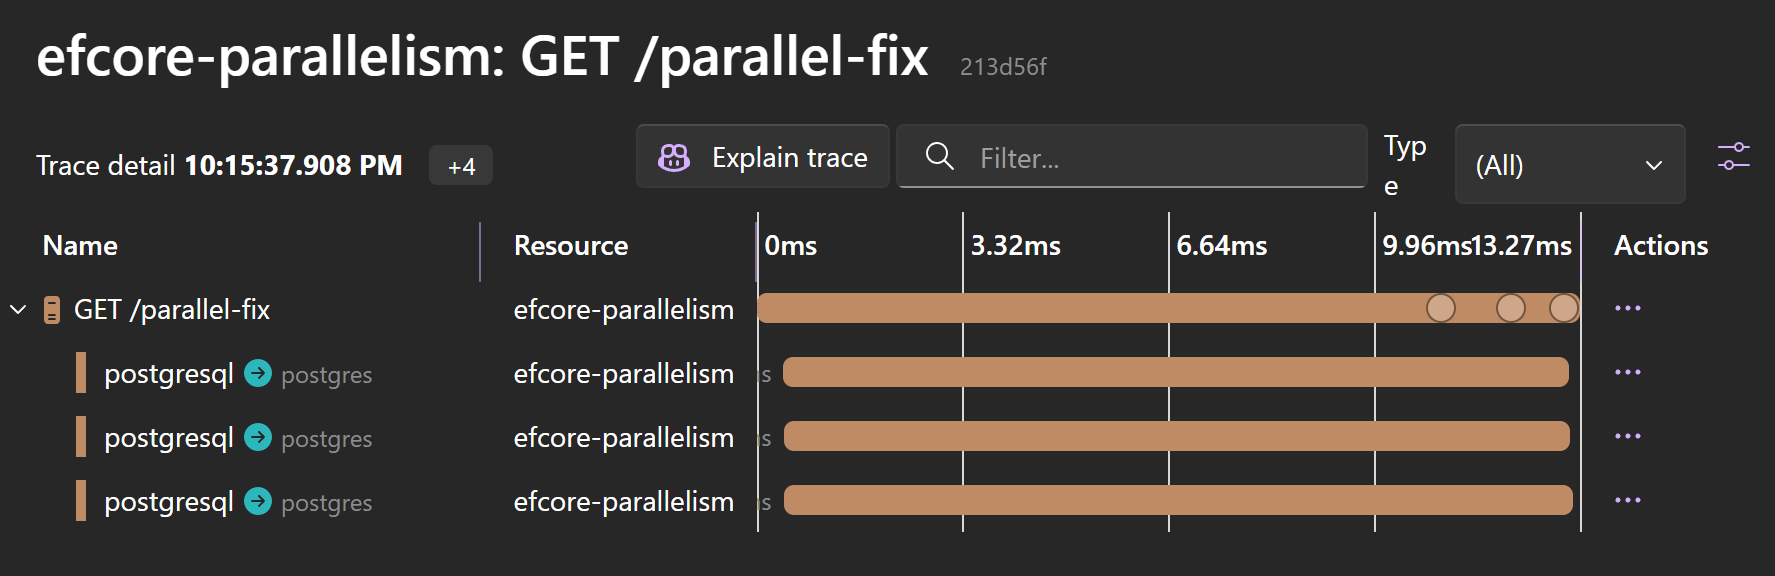Collapse the GET /parallel-fix span using its chevron
1775x576 pixels.
[16, 309]
